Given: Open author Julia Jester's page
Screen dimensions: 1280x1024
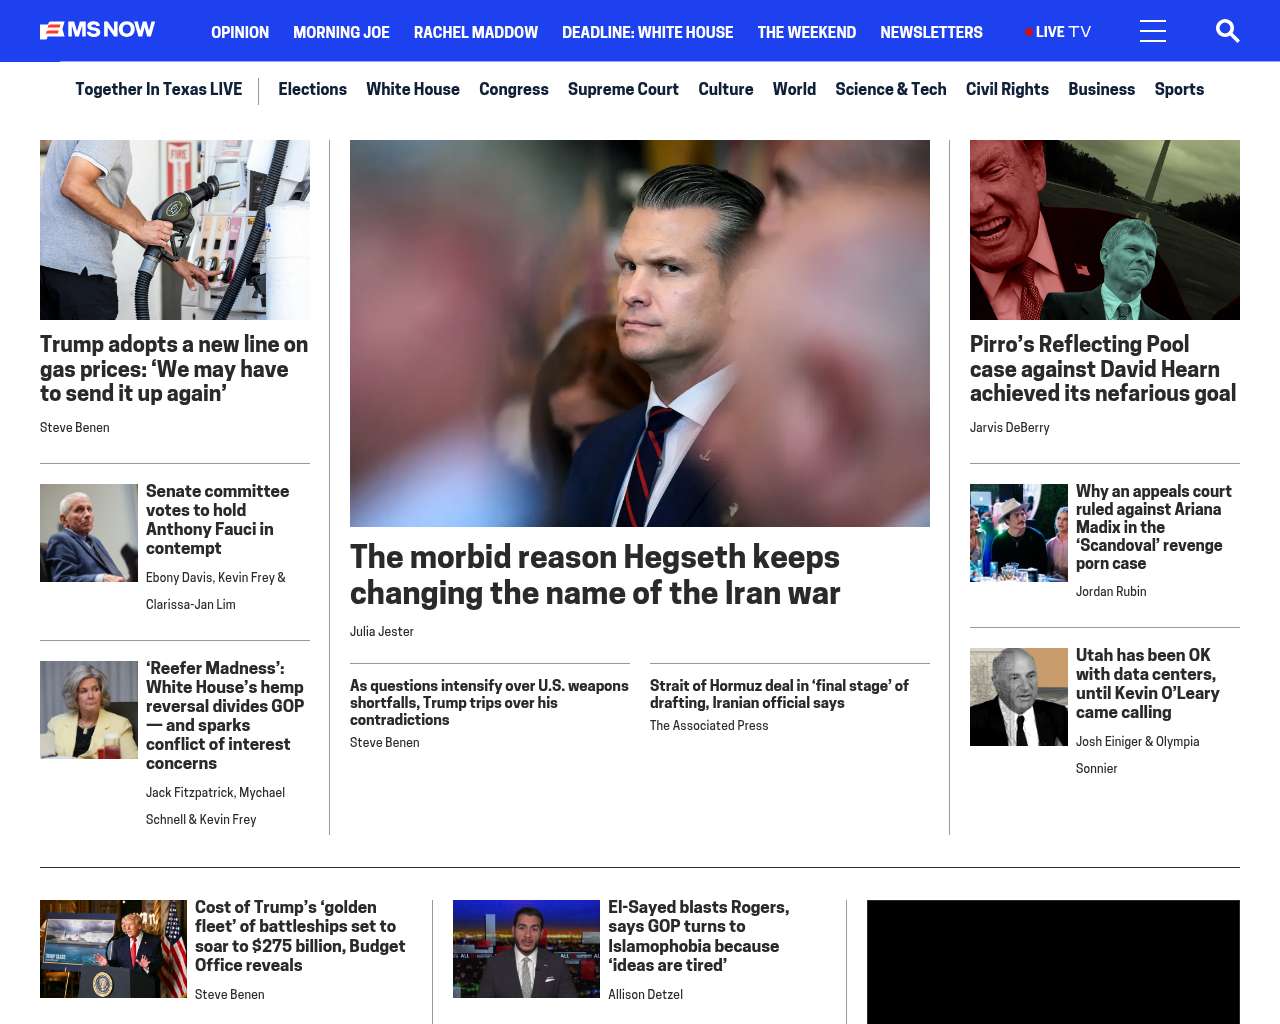Looking at the screenshot, I should pos(382,632).
